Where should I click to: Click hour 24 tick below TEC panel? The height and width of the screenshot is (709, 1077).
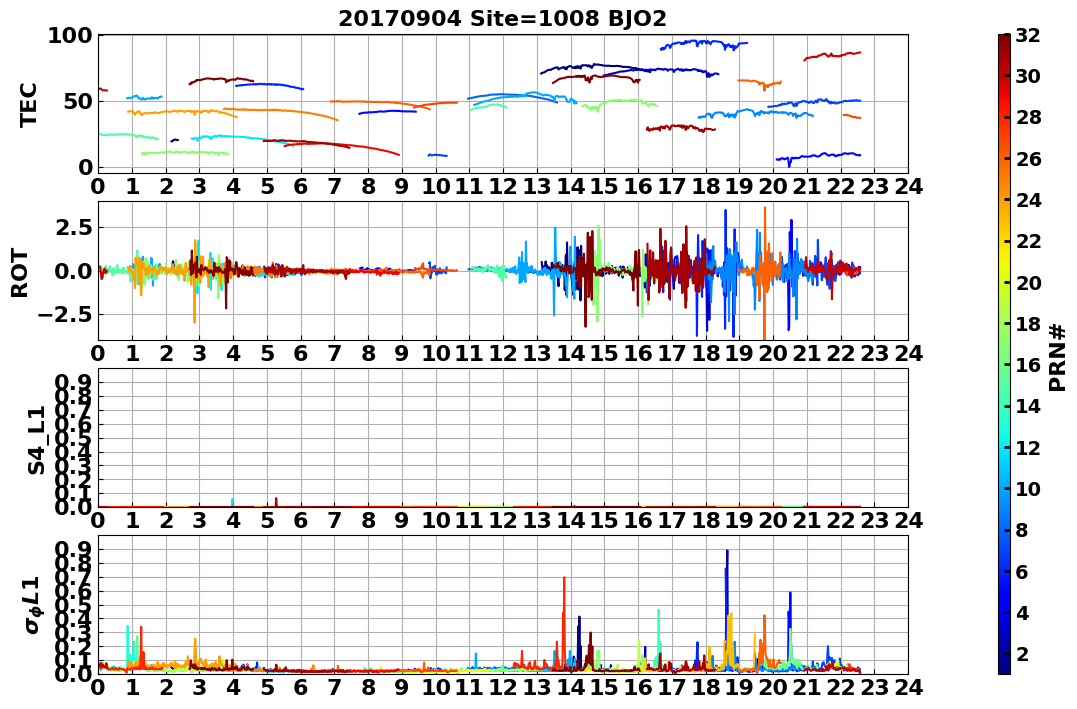coord(908,185)
